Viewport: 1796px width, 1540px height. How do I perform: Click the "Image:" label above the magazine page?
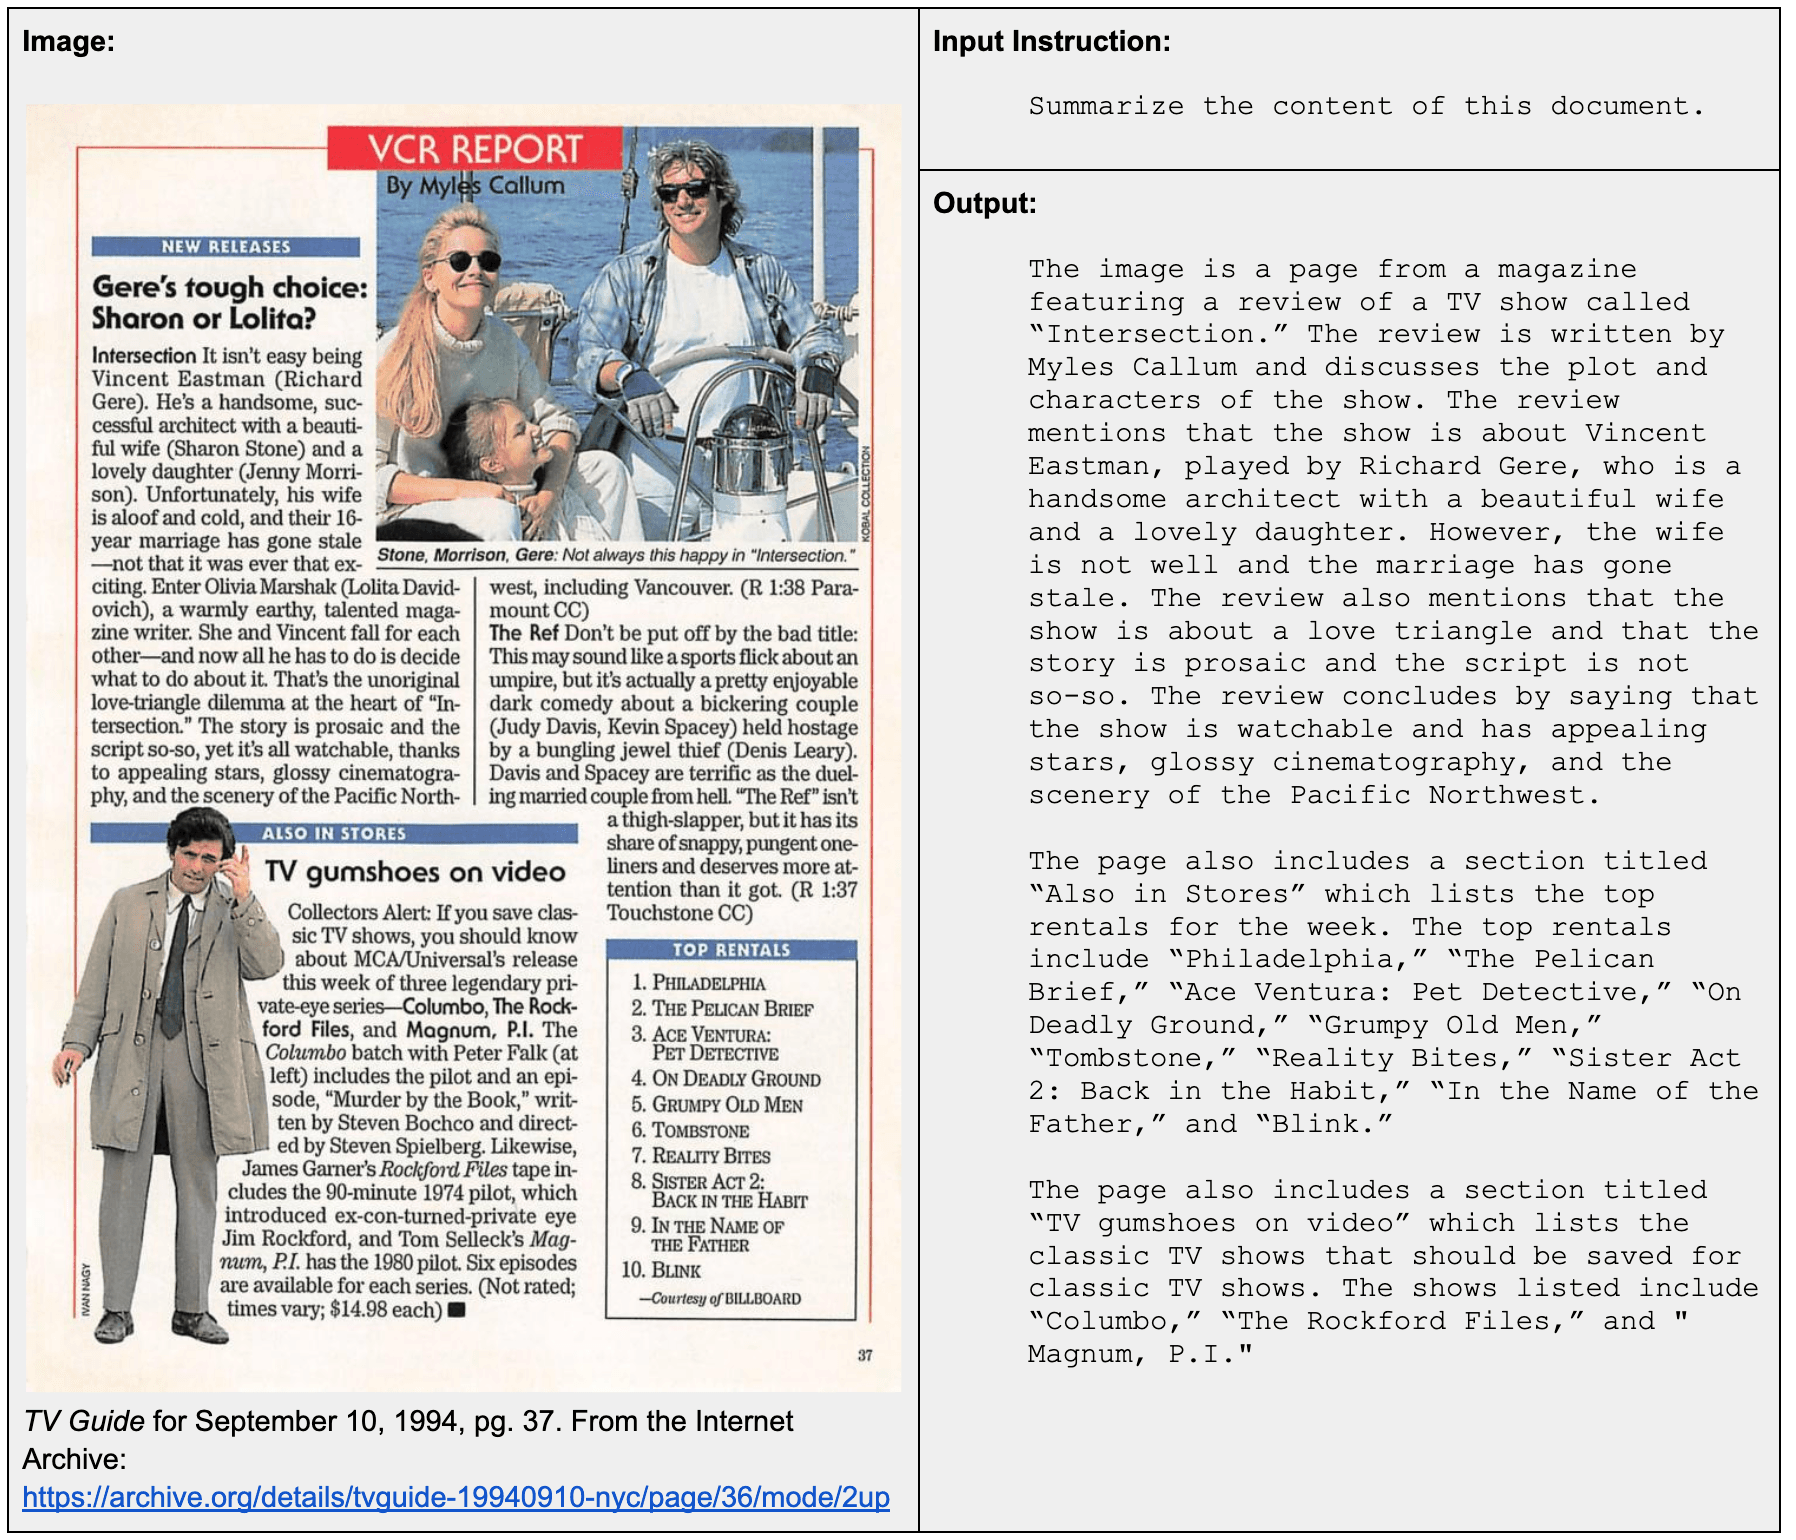pos(67,41)
